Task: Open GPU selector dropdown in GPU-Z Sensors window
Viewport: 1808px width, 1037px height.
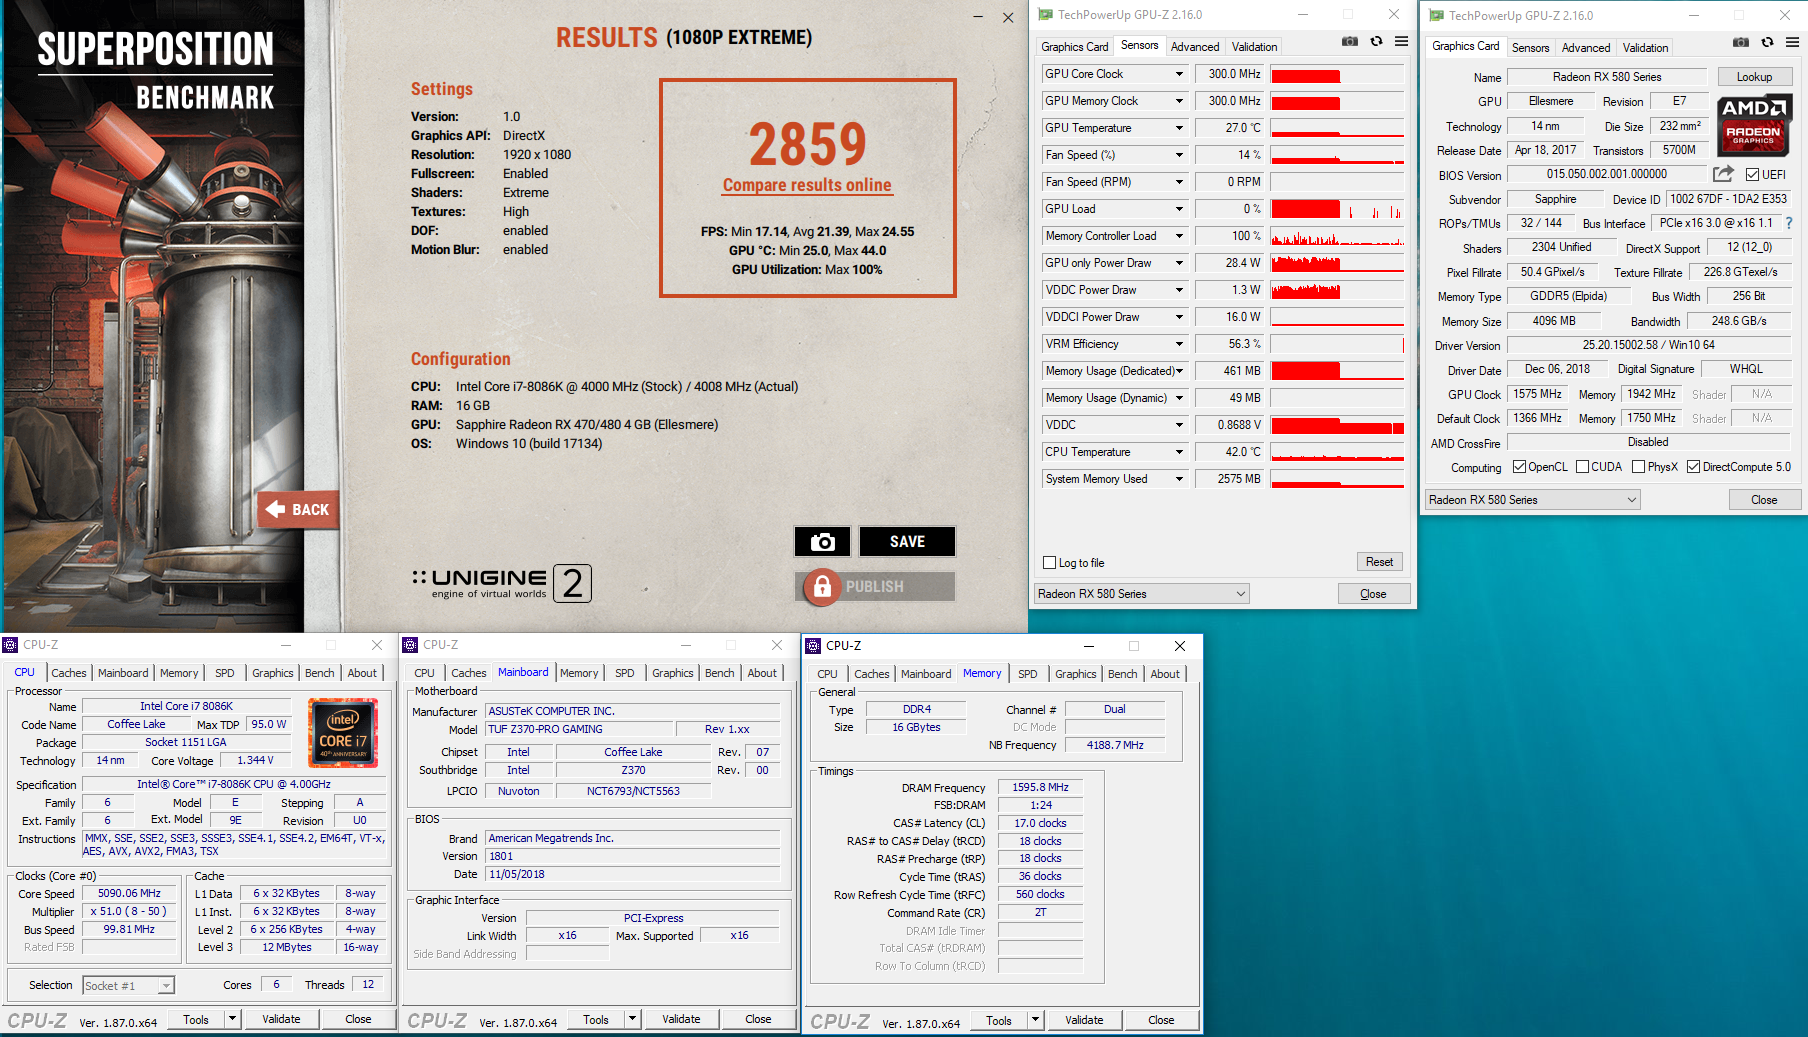Action: pyautogui.click(x=1142, y=594)
